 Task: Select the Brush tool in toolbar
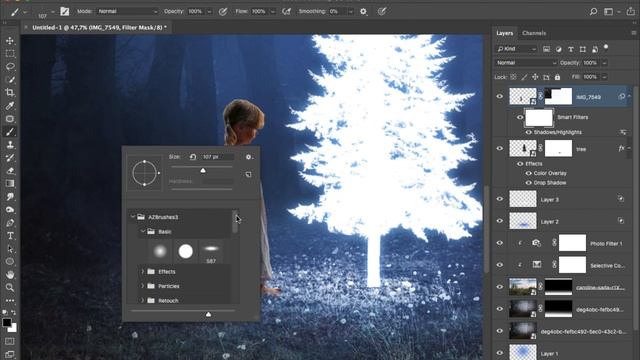[x=10, y=132]
